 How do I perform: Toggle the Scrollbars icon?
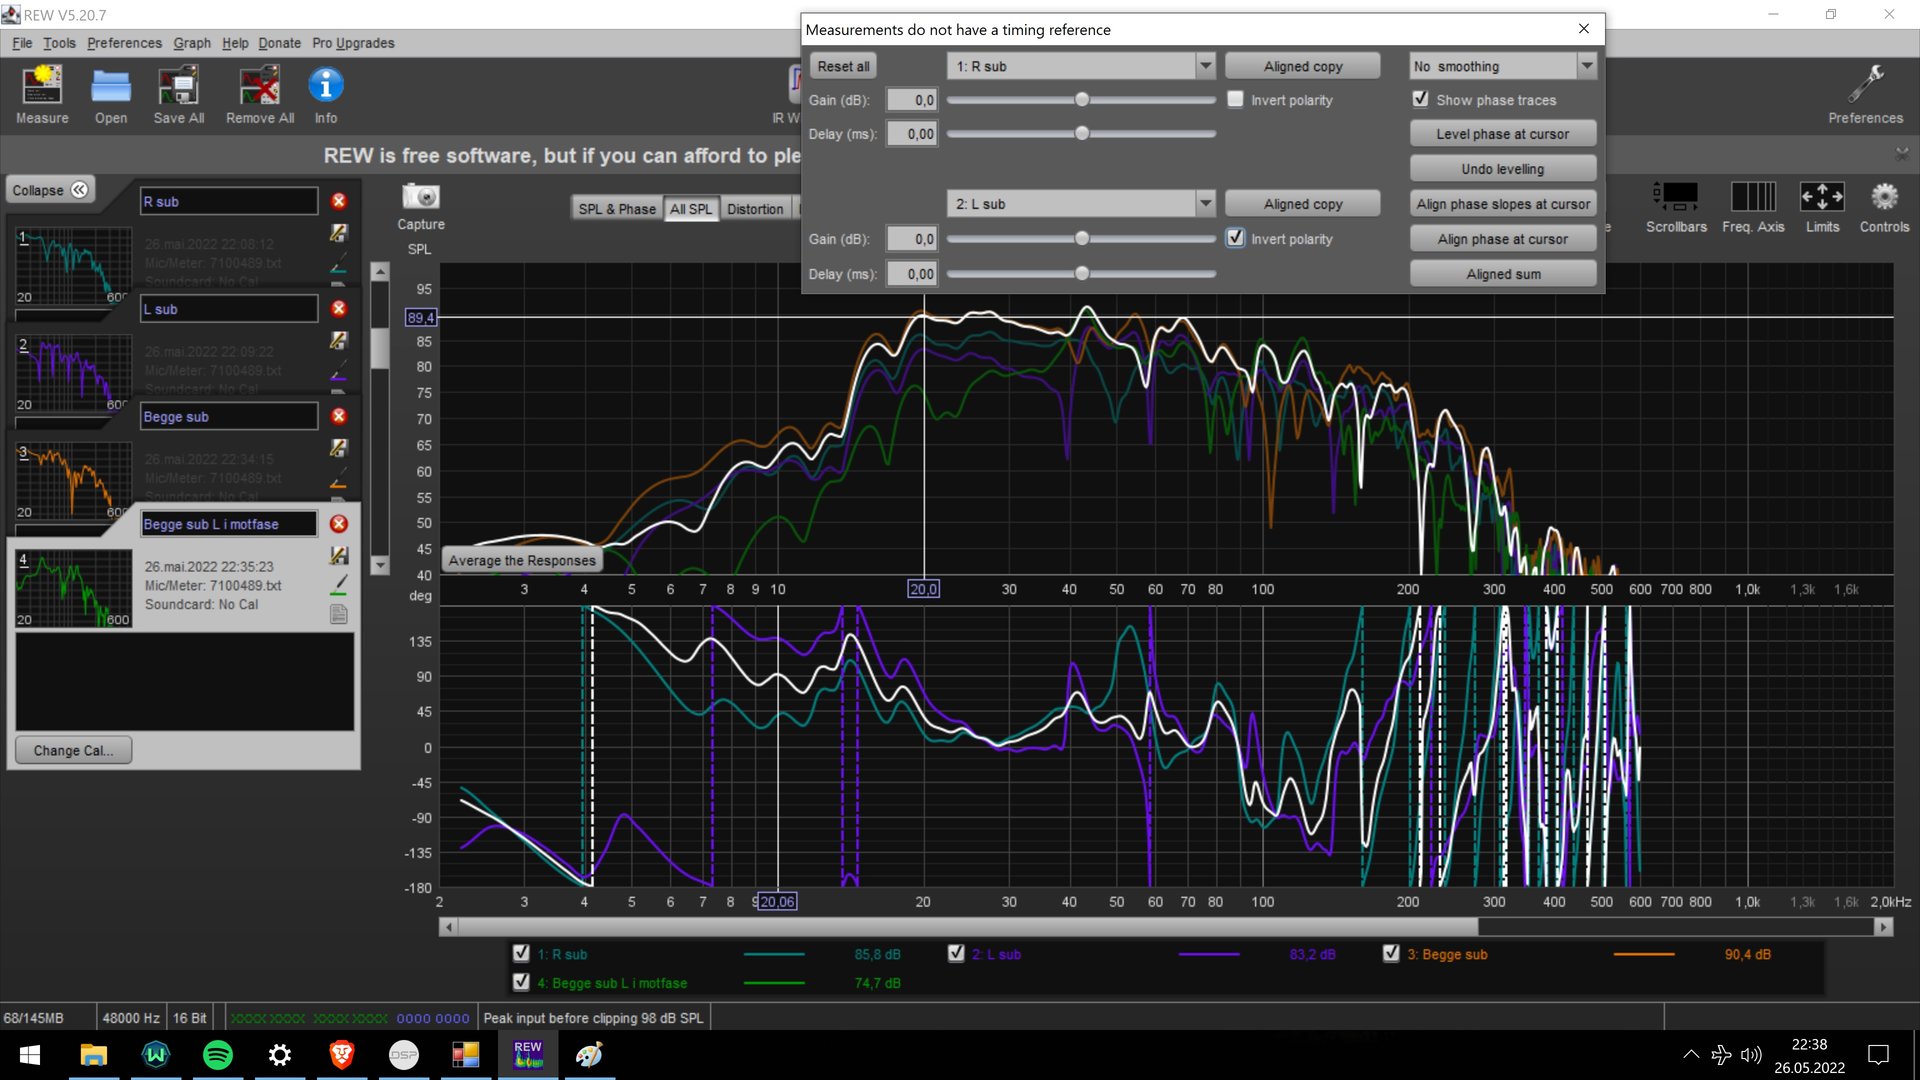click(1676, 197)
